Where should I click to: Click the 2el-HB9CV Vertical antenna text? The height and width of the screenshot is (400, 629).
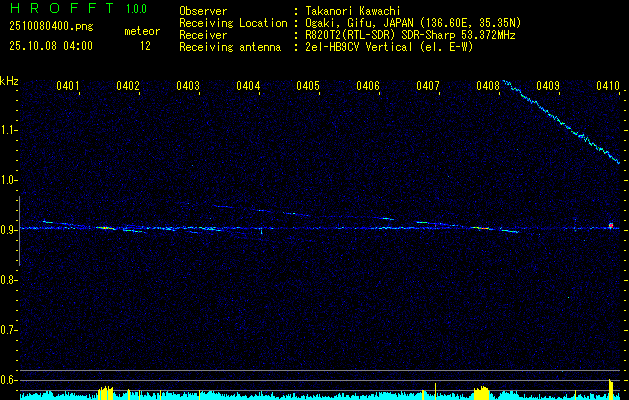pyautogui.click(x=389, y=47)
